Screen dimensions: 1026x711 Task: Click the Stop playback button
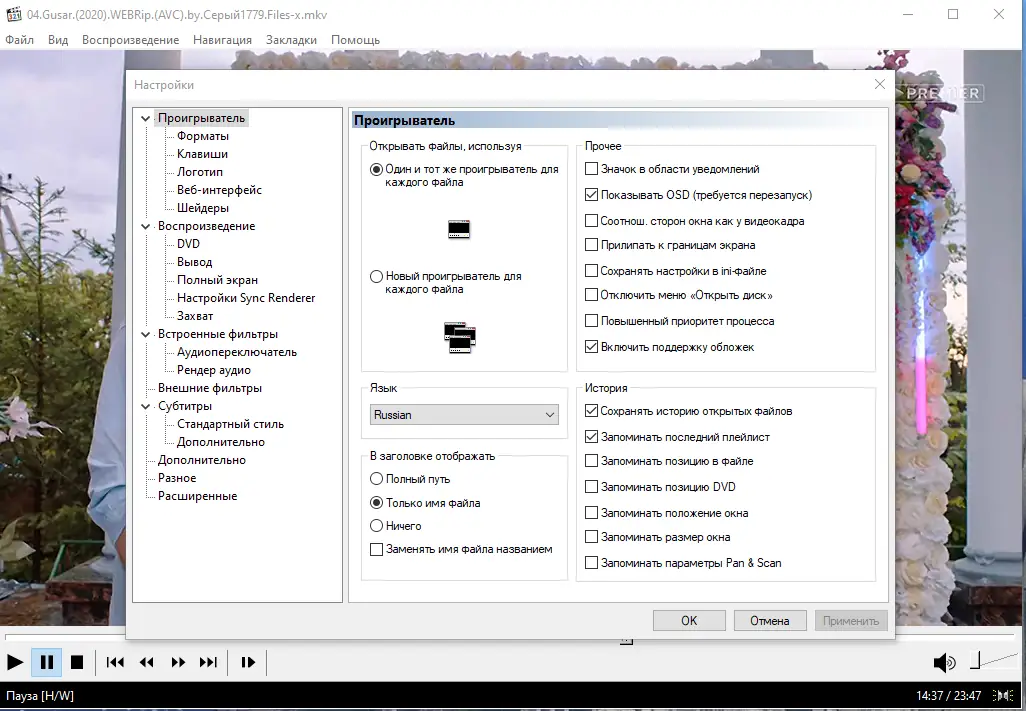(77, 663)
